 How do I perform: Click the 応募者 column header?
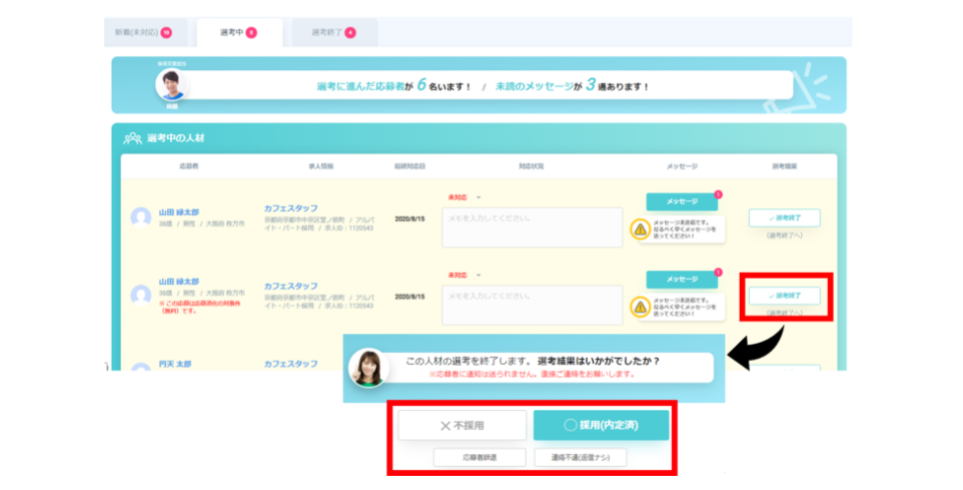pyautogui.click(x=189, y=166)
